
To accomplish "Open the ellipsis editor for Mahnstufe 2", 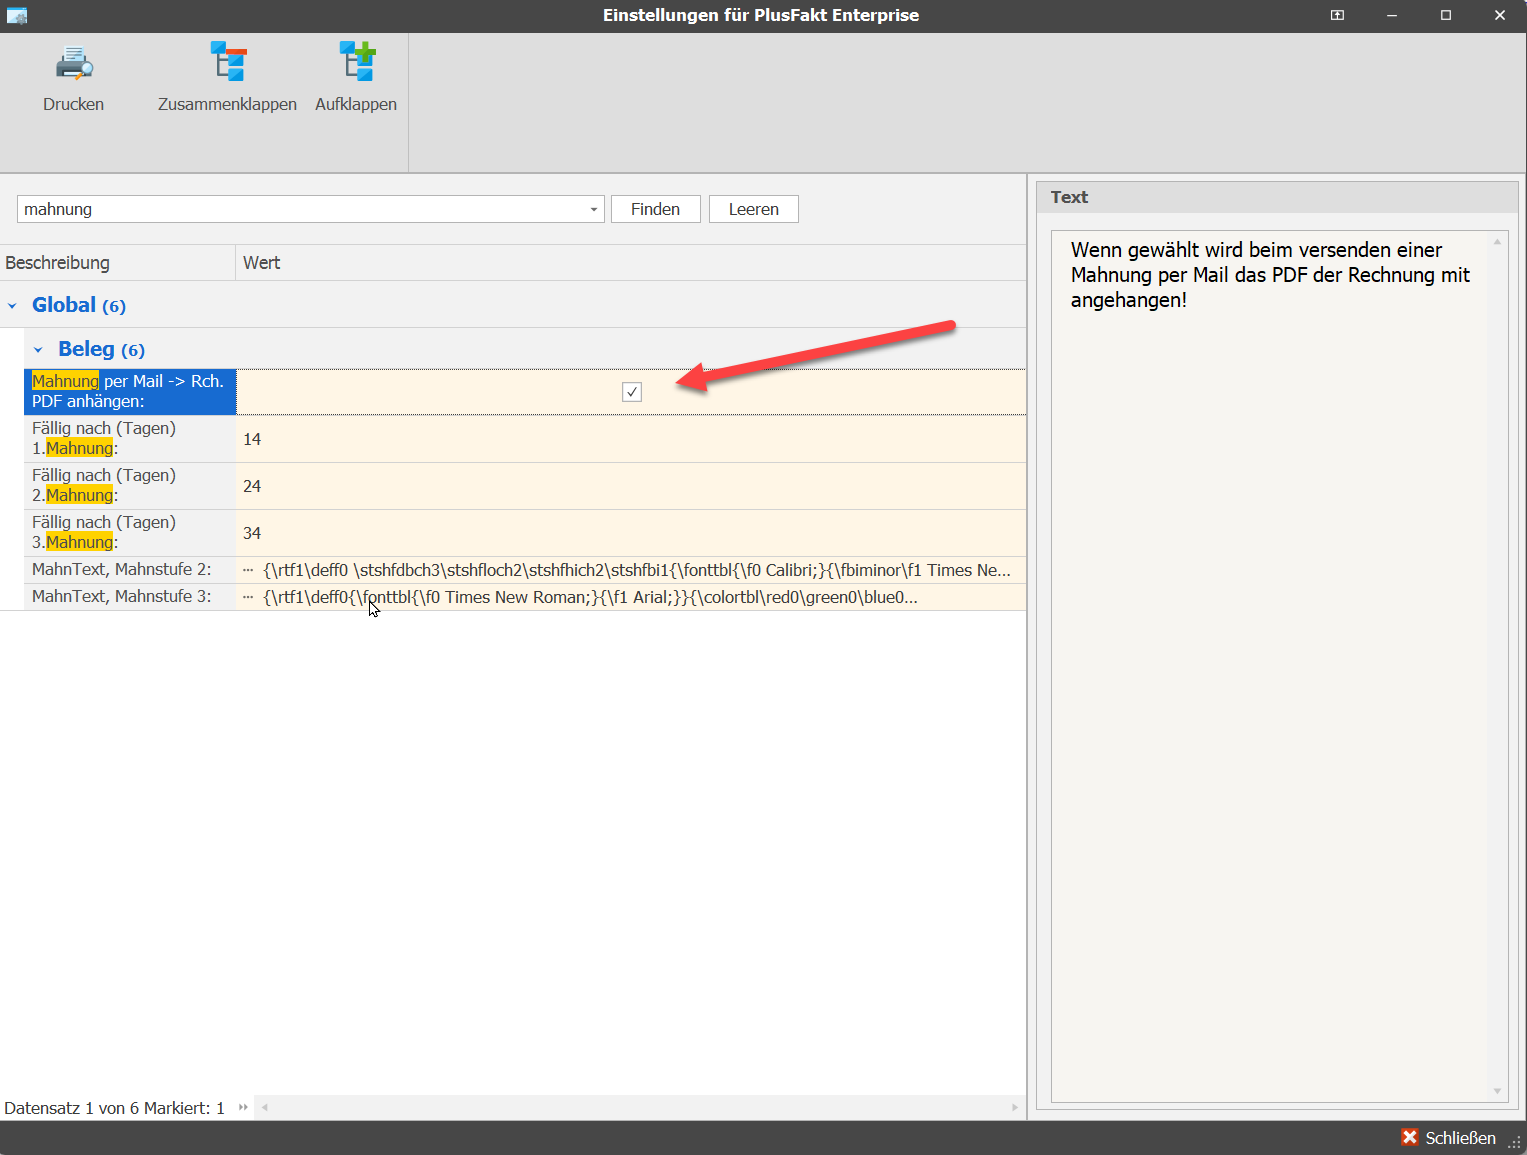I will click(248, 570).
